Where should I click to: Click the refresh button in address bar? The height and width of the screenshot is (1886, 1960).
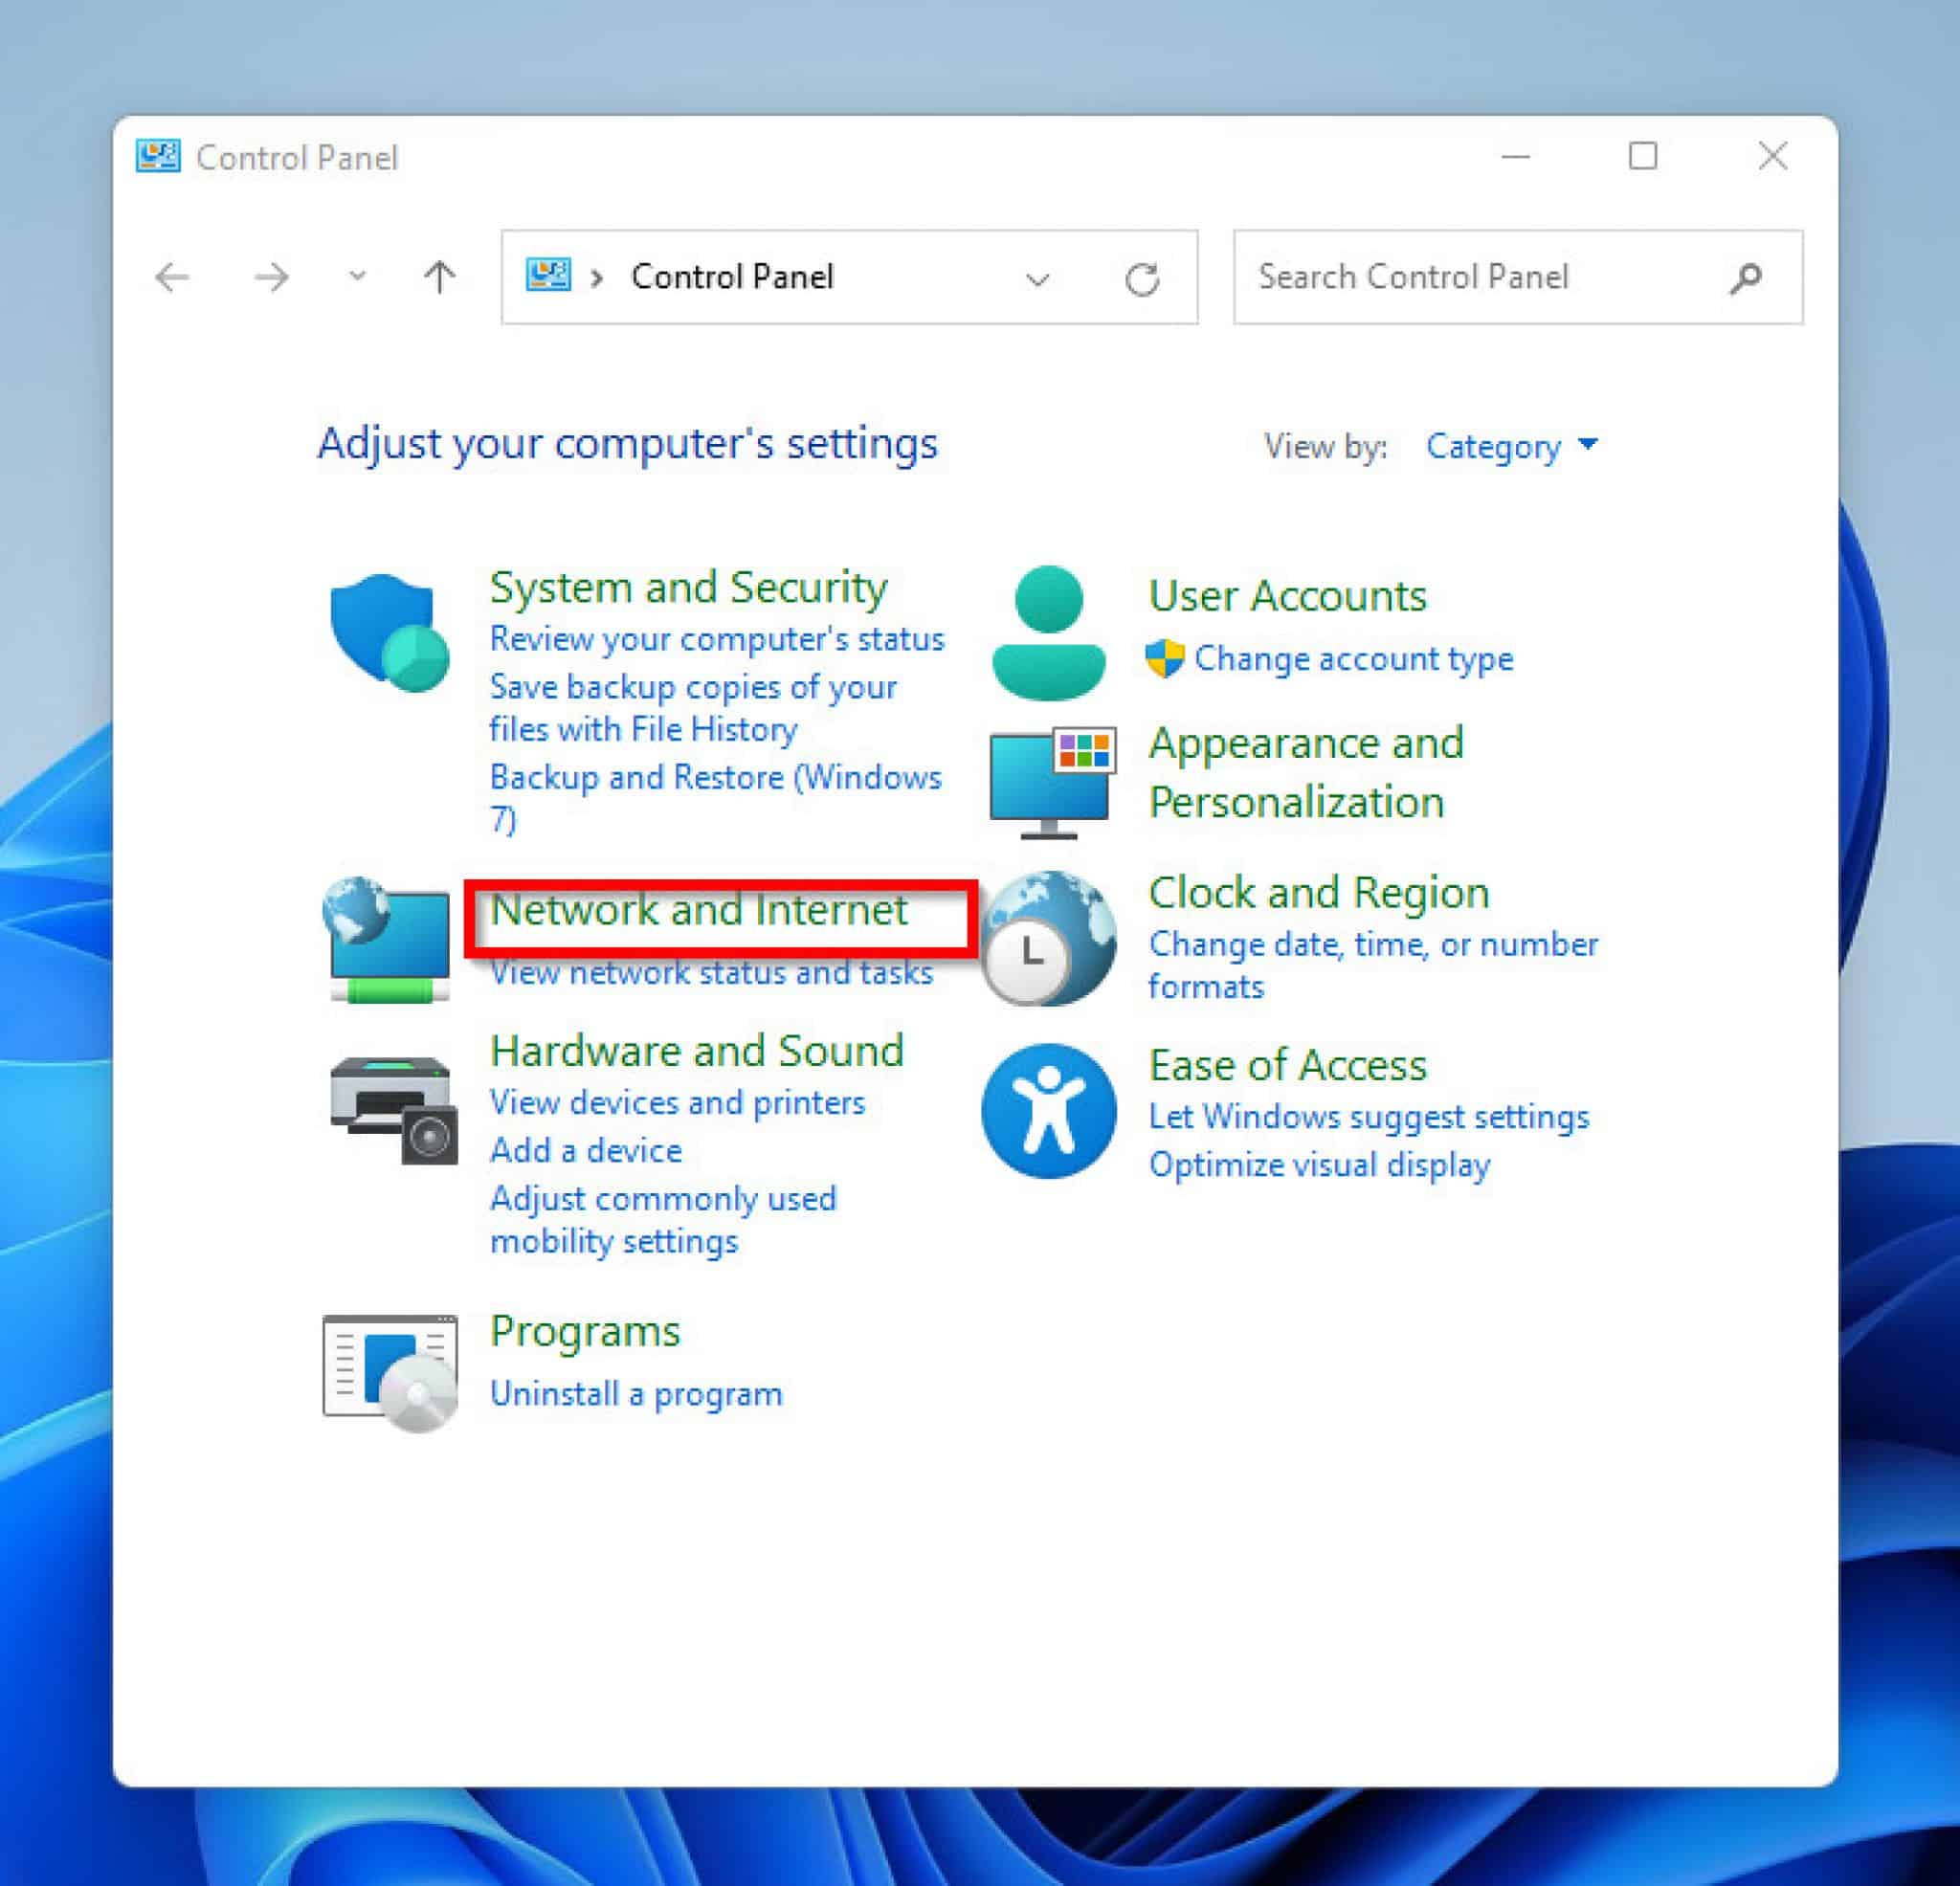coord(1142,278)
